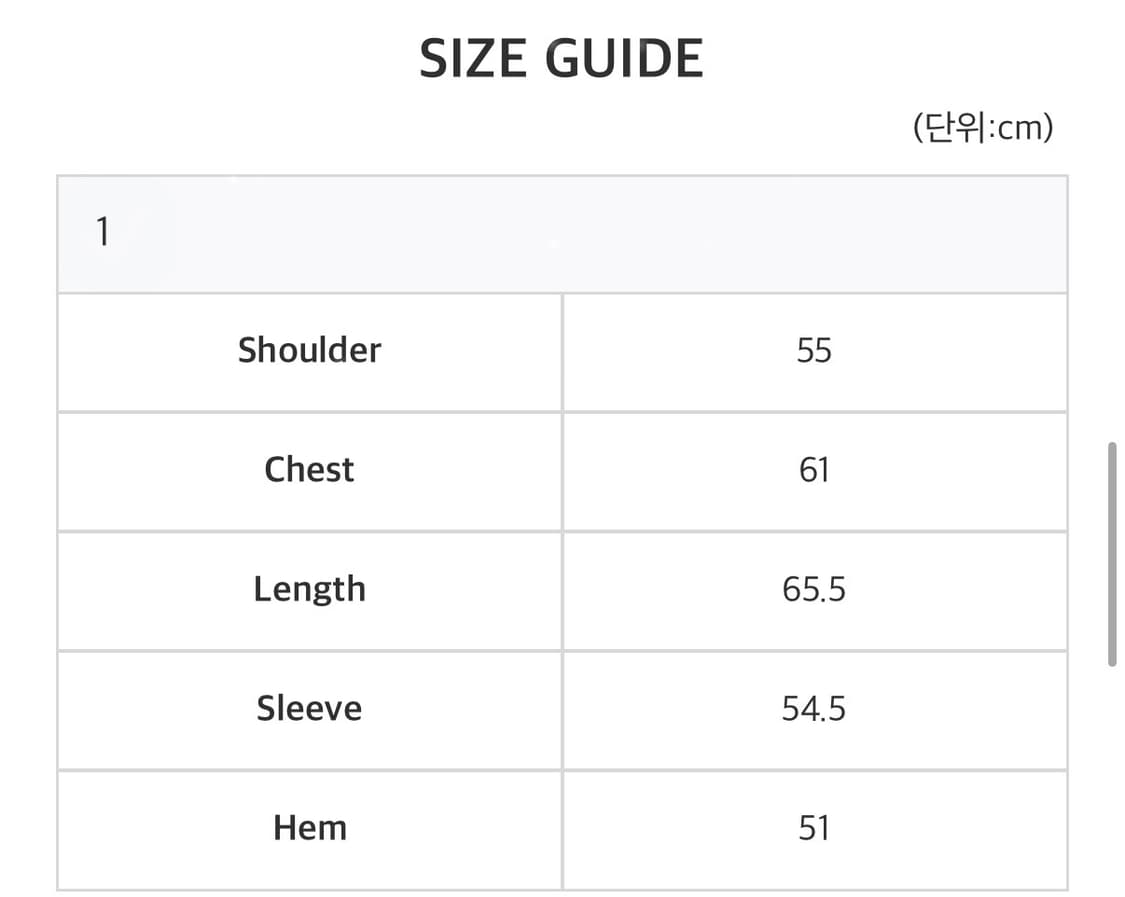
Task: Click the column divider in the Chest row
Action: point(562,470)
